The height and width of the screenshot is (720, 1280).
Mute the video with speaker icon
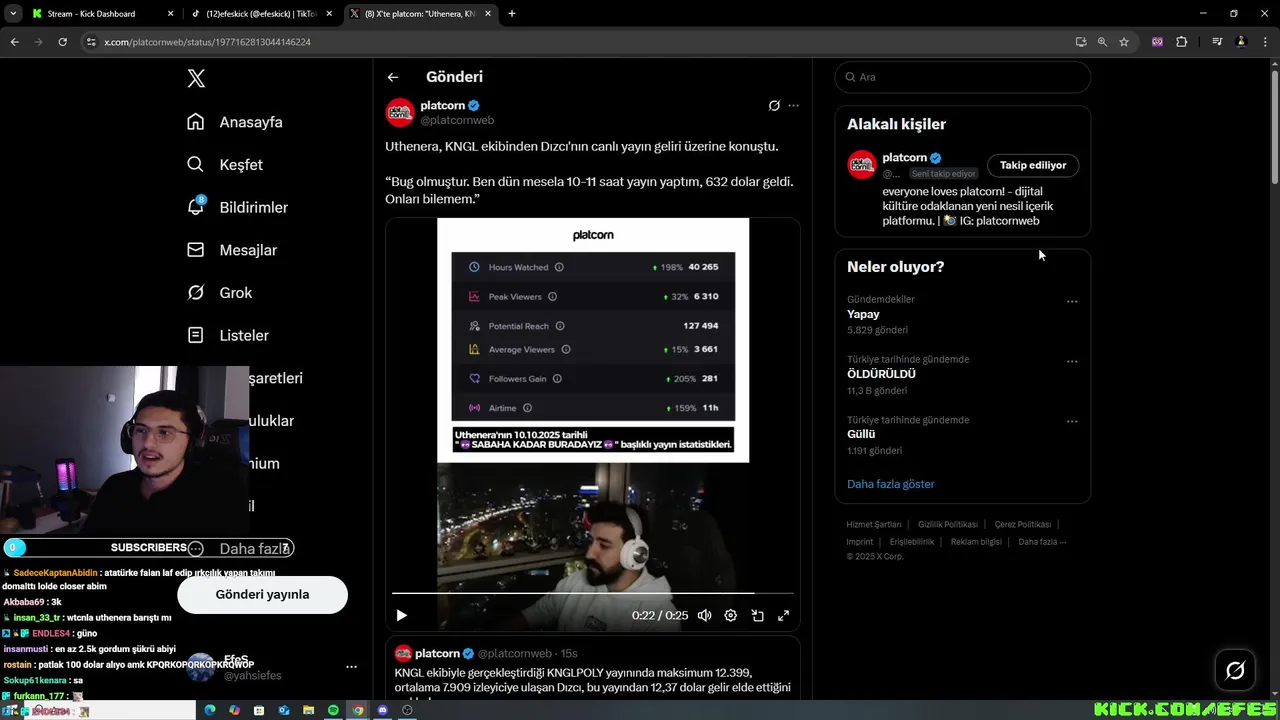pyautogui.click(x=704, y=616)
